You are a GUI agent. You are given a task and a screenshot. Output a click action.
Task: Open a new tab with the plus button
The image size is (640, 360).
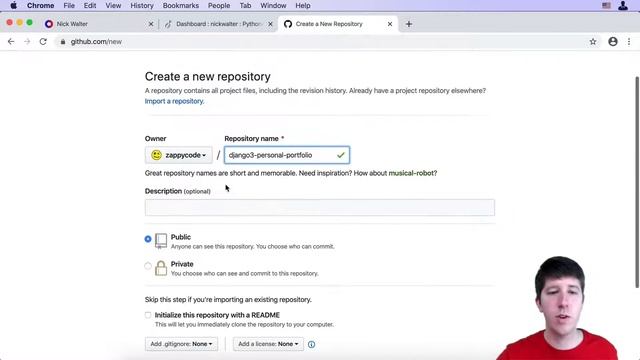409,24
